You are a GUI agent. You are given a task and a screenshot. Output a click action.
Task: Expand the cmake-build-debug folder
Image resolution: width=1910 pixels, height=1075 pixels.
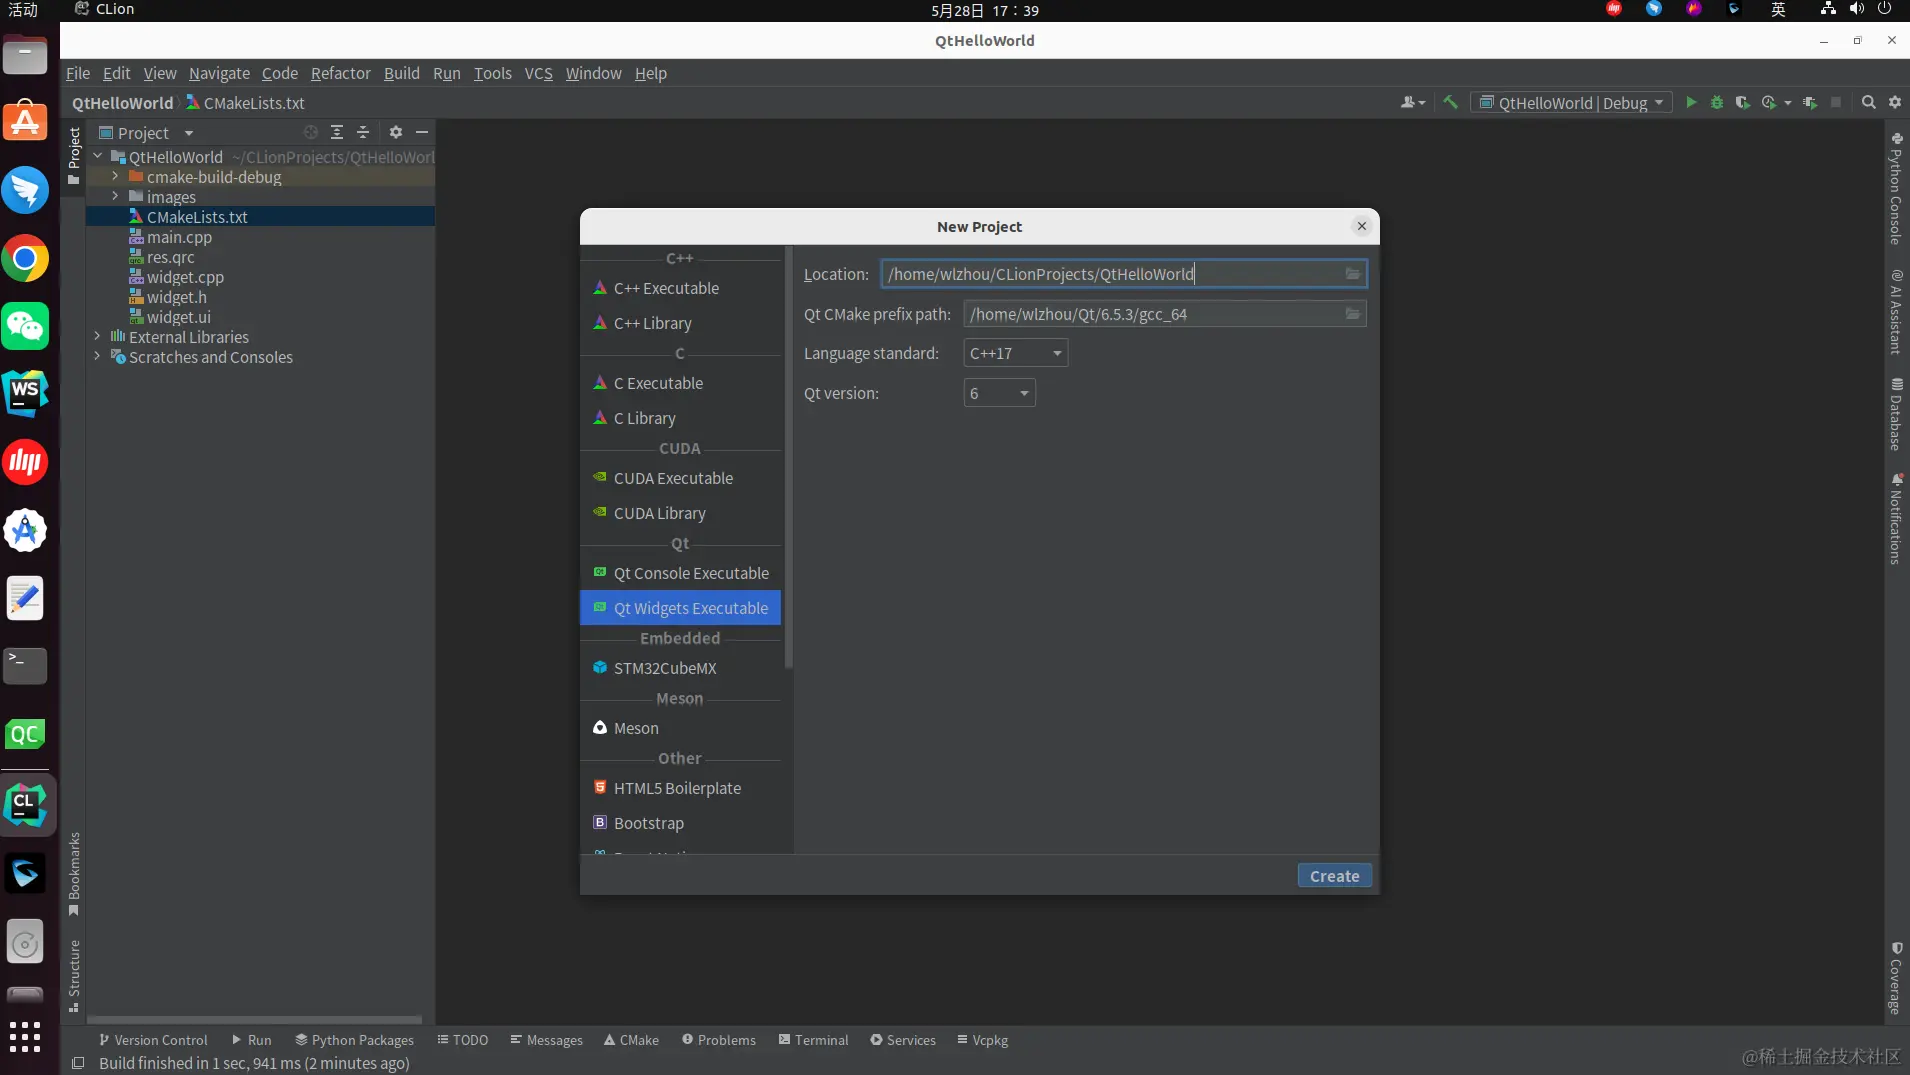point(114,177)
